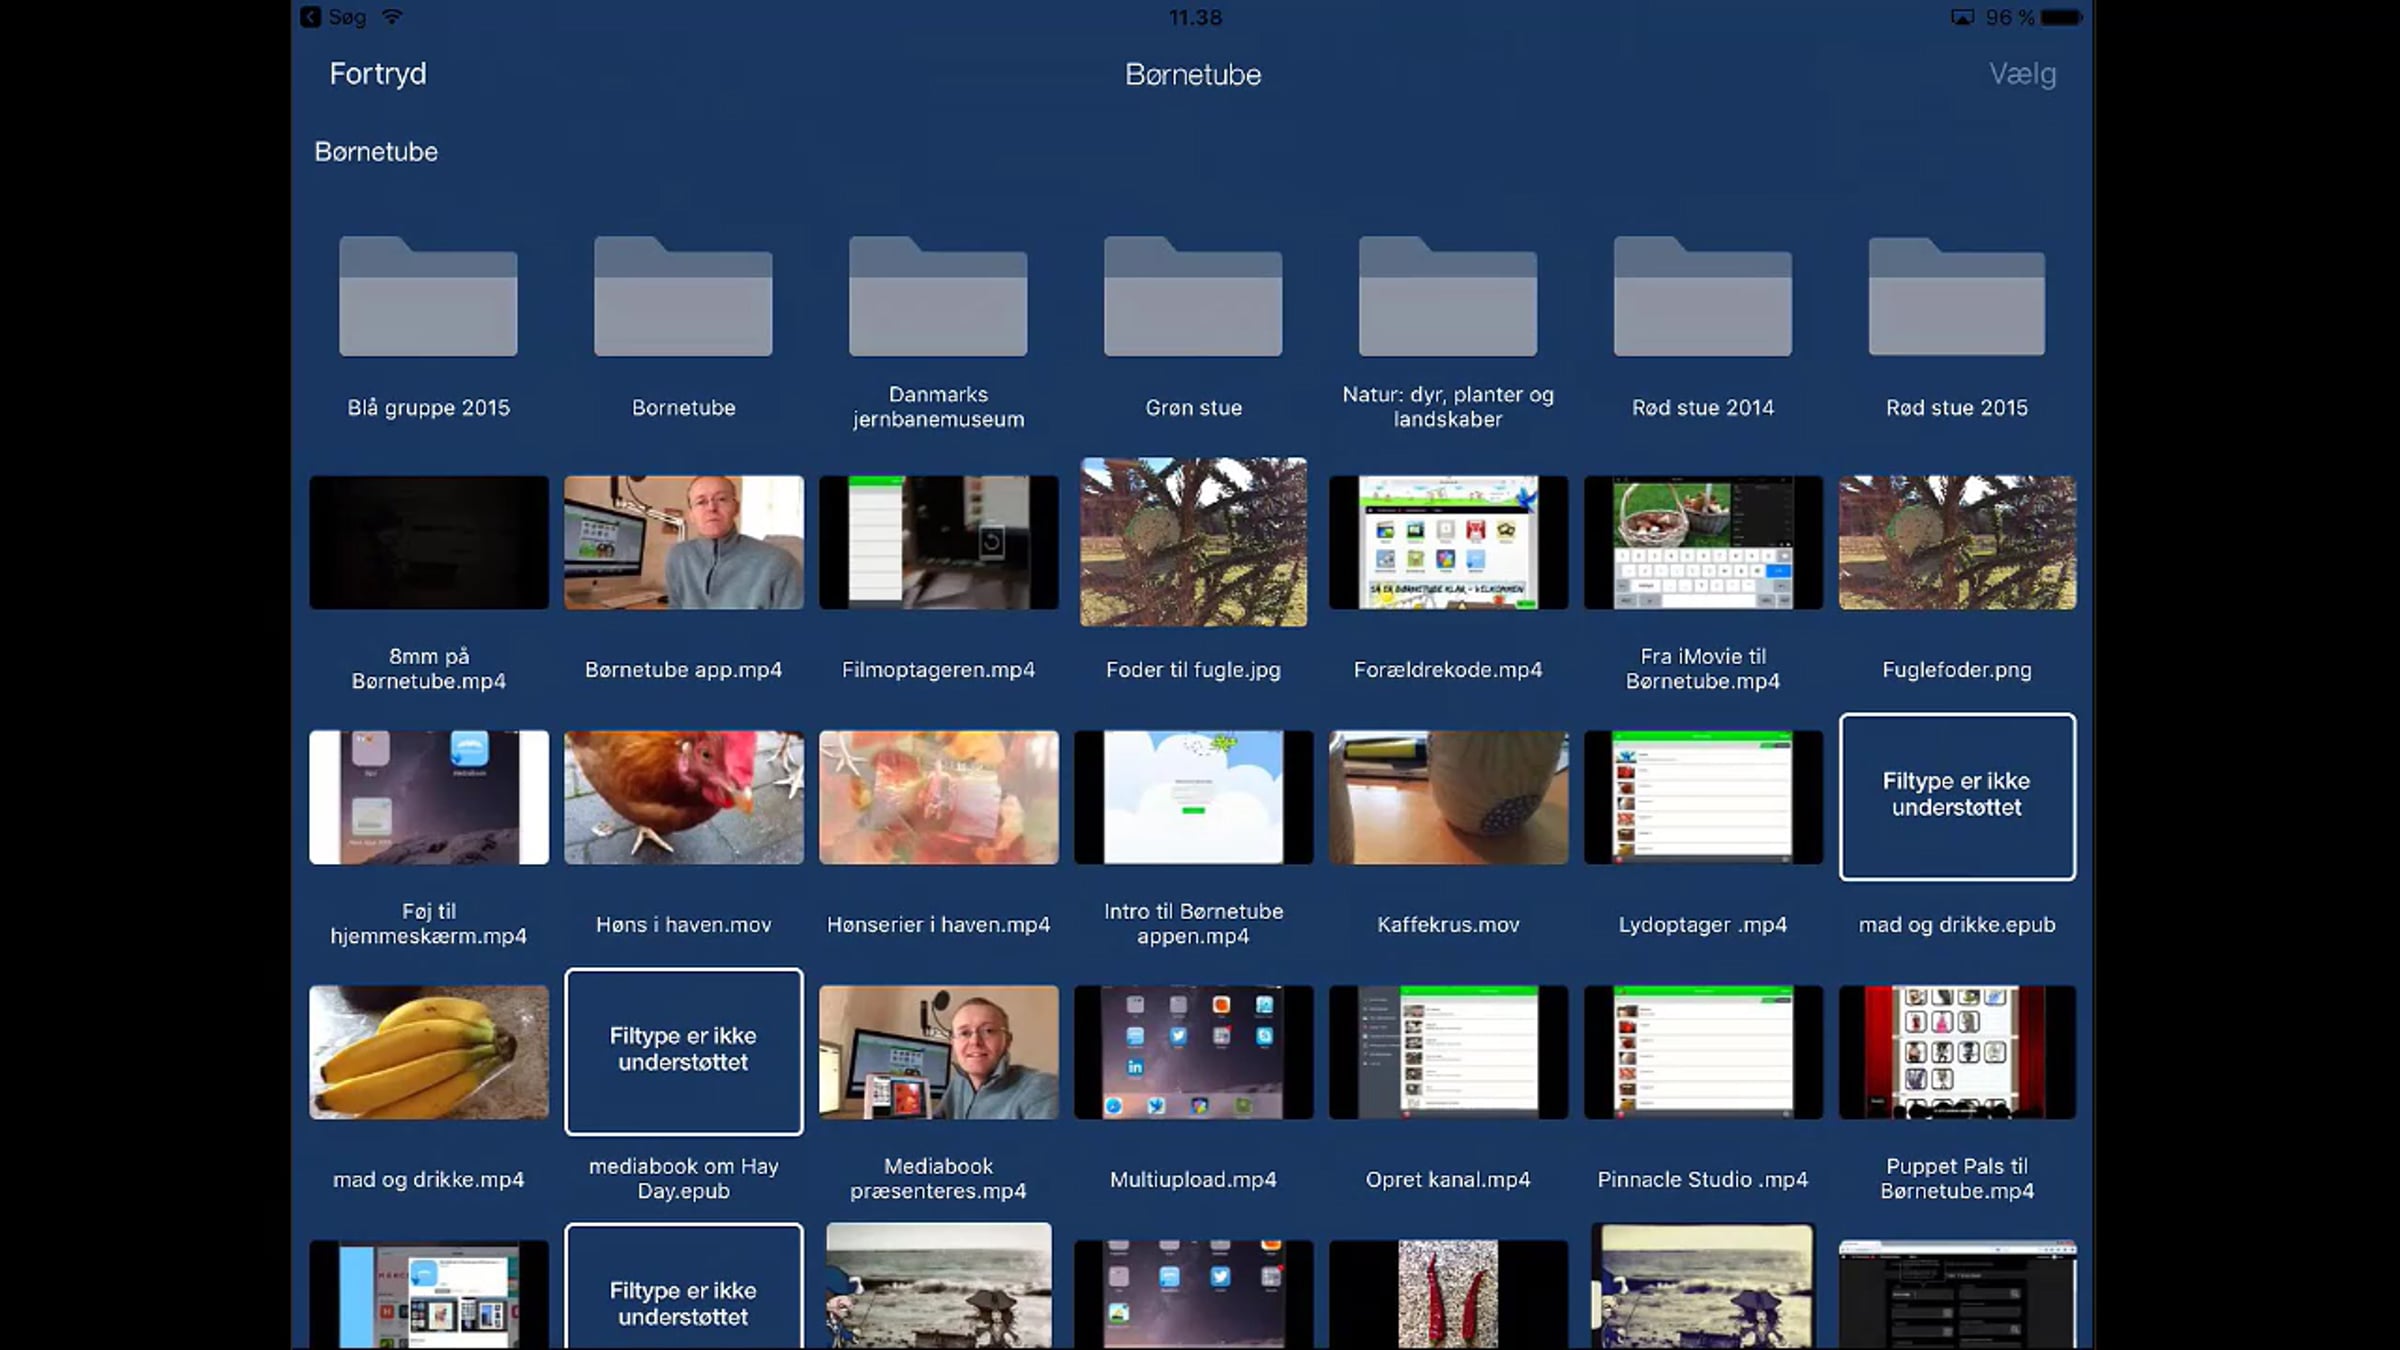
Task: Tap the Vælg button
Action: (x=2022, y=74)
